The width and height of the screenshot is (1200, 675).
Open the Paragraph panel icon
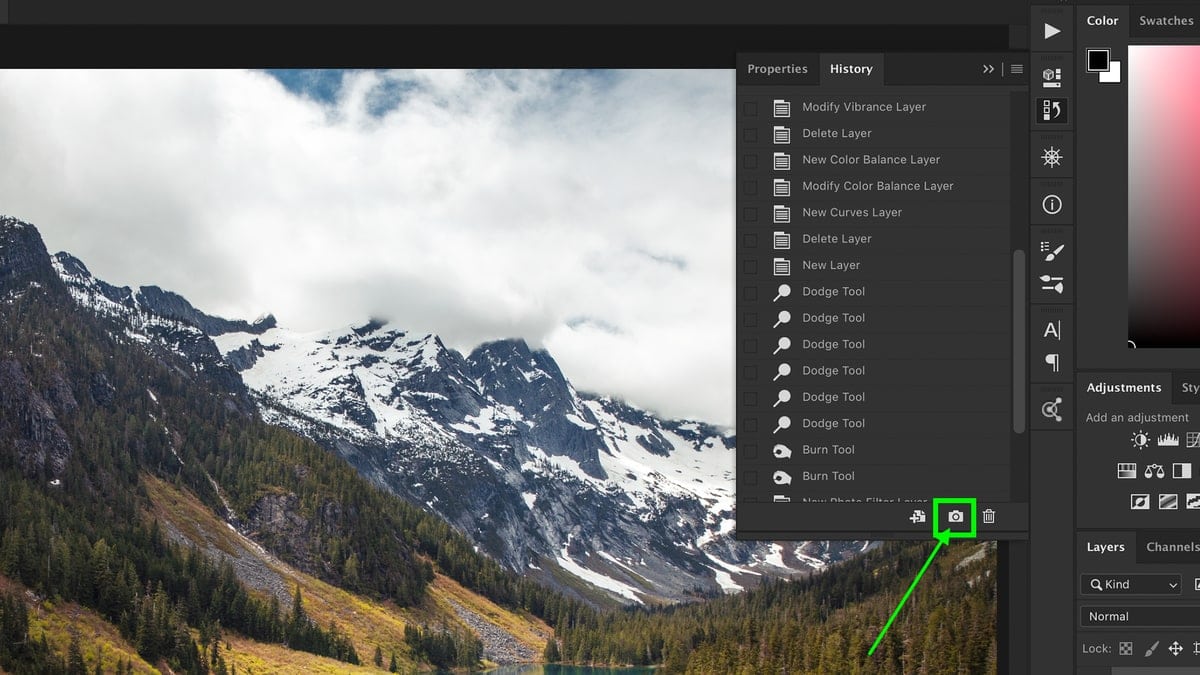tap(1052, 362)
